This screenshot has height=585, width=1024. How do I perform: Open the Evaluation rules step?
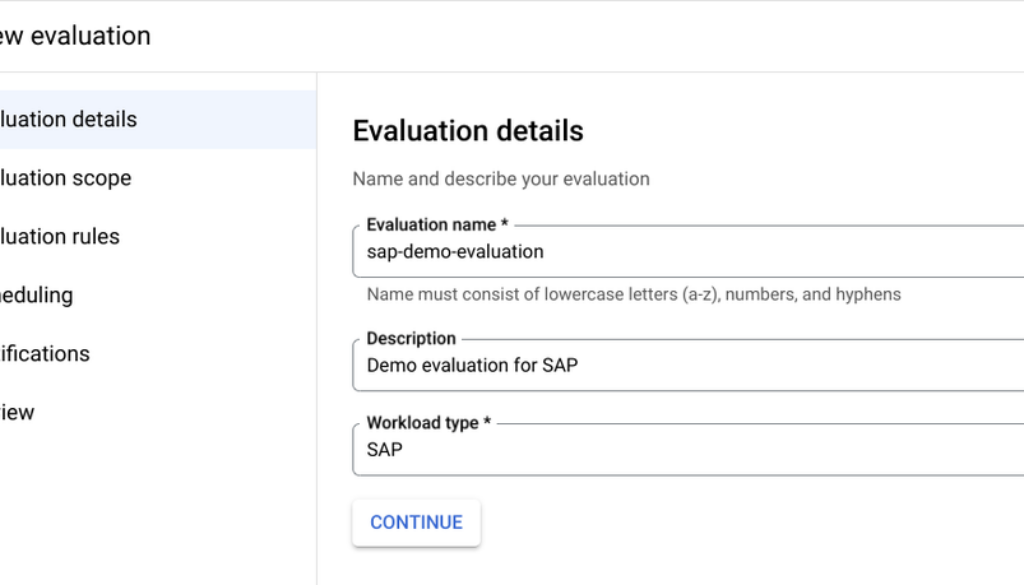pyautogui.click(x=60, y=237)
